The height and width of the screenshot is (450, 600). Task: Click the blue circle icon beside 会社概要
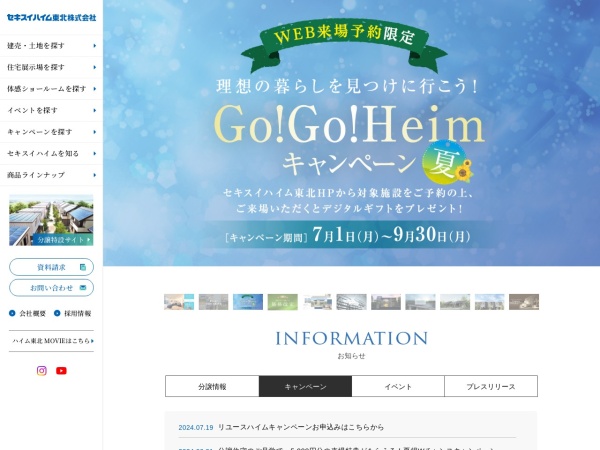(12, 313)
